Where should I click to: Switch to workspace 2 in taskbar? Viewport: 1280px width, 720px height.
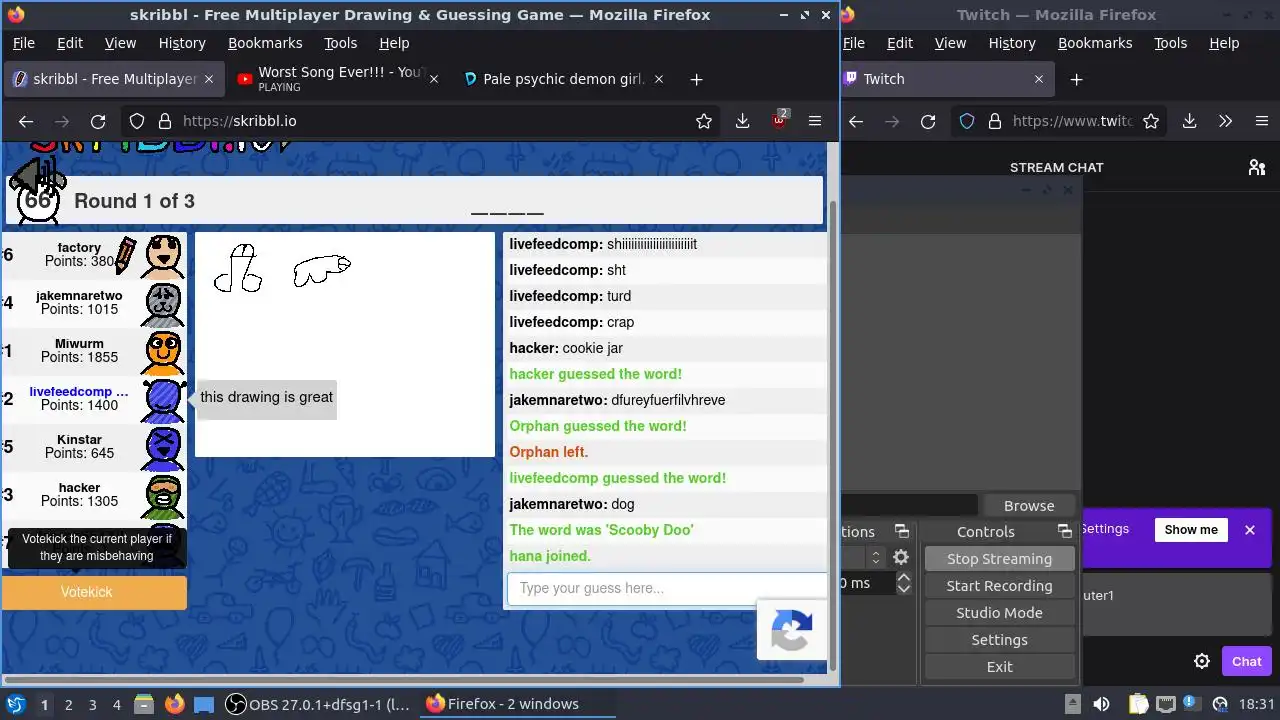pos(68,704)
